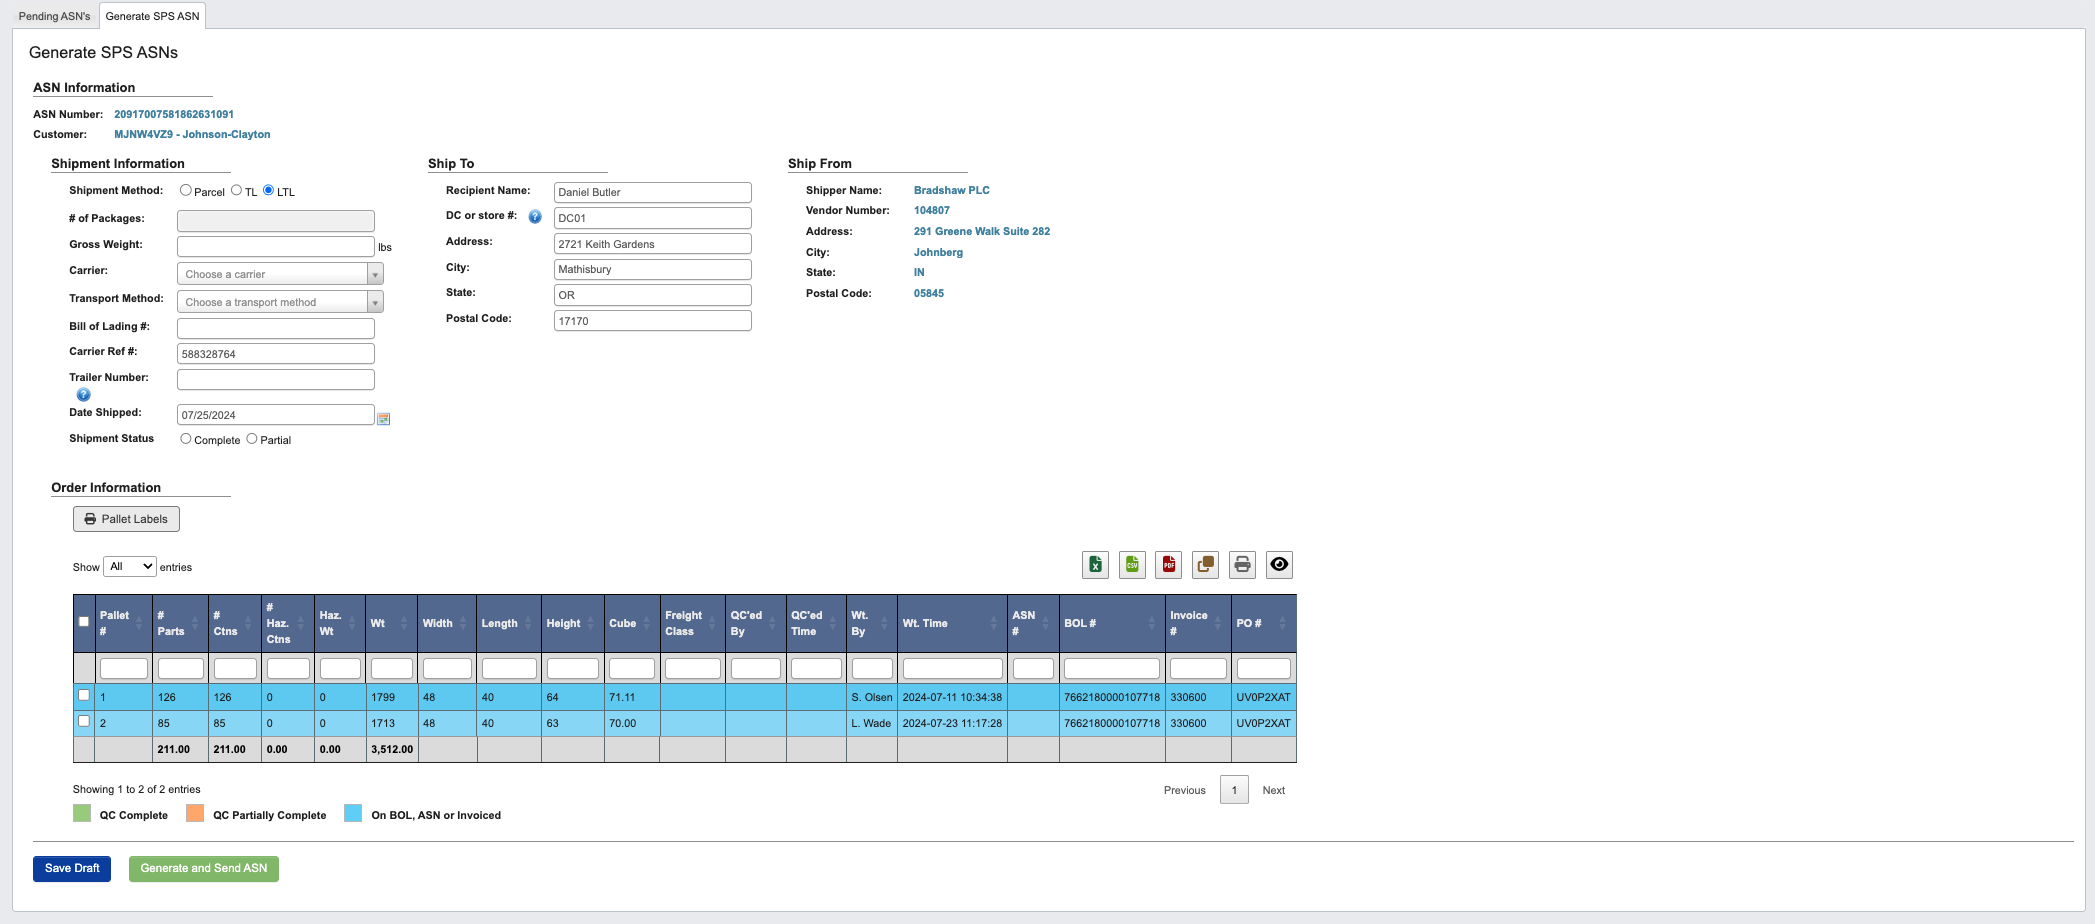Image resolution: width=2095 pixels, height=924 pixels.
Task: Print the order table
Action: (1242, 564)
